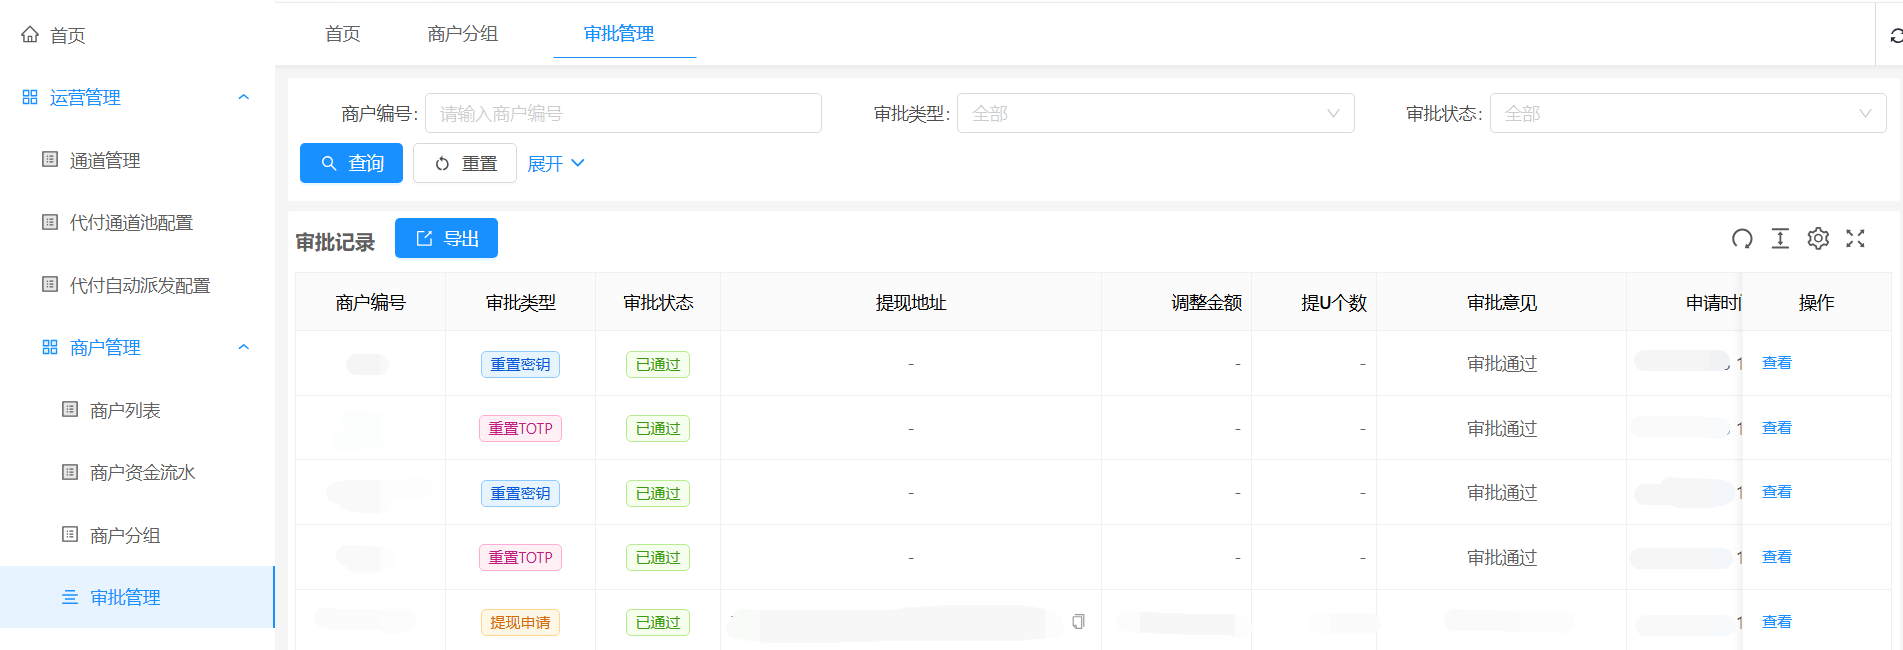The height and width of the screenshot is (650, 1903).
Task: Click the 审批管理 sidebar menu icon
Action: click(70, 597)
